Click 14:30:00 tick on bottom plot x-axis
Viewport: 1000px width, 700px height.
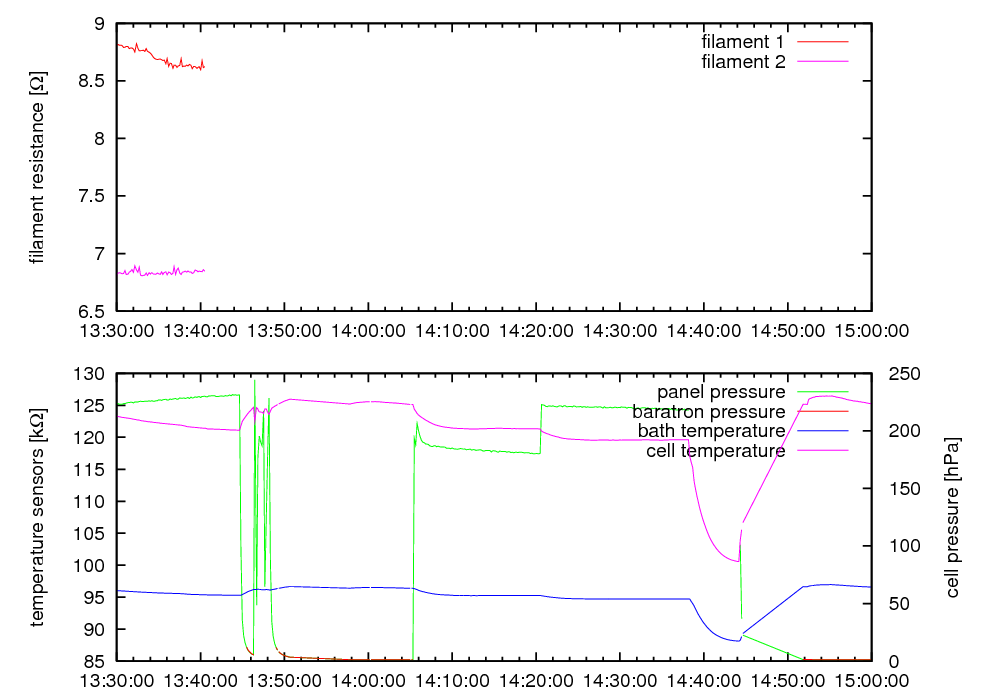(x=620, y=679)
